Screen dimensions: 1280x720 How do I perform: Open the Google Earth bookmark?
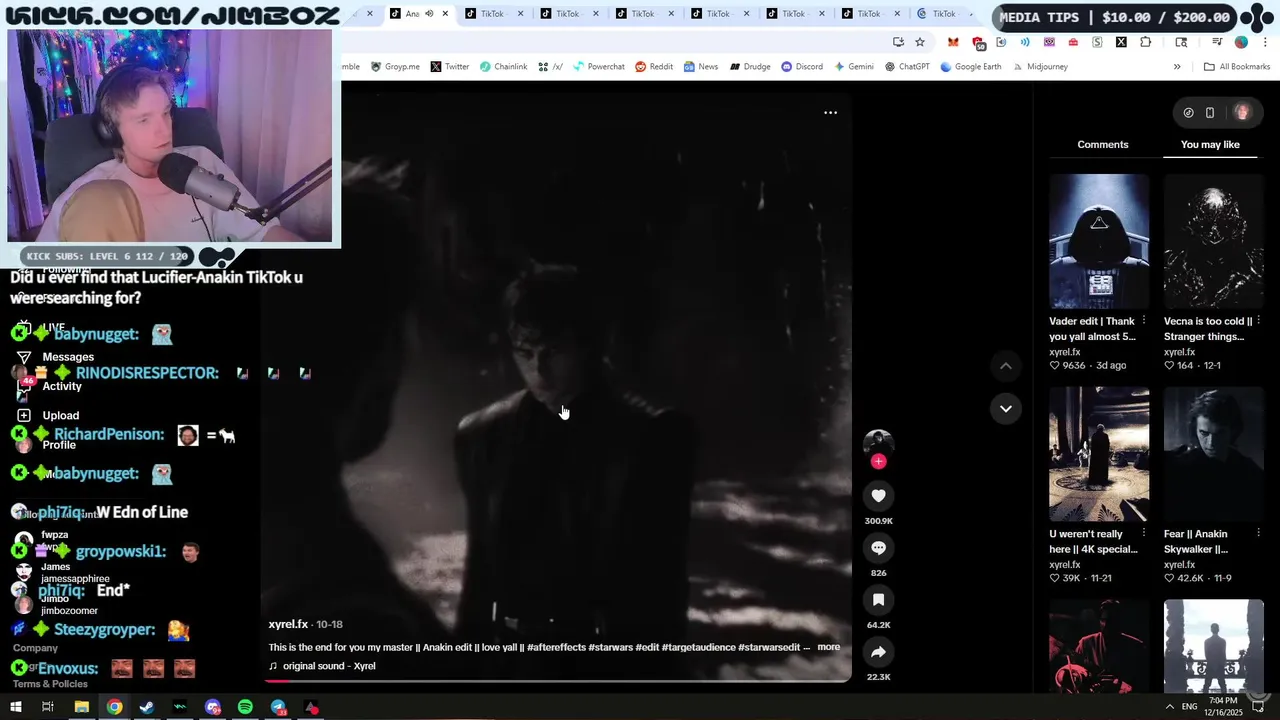(x=970, y=67)
